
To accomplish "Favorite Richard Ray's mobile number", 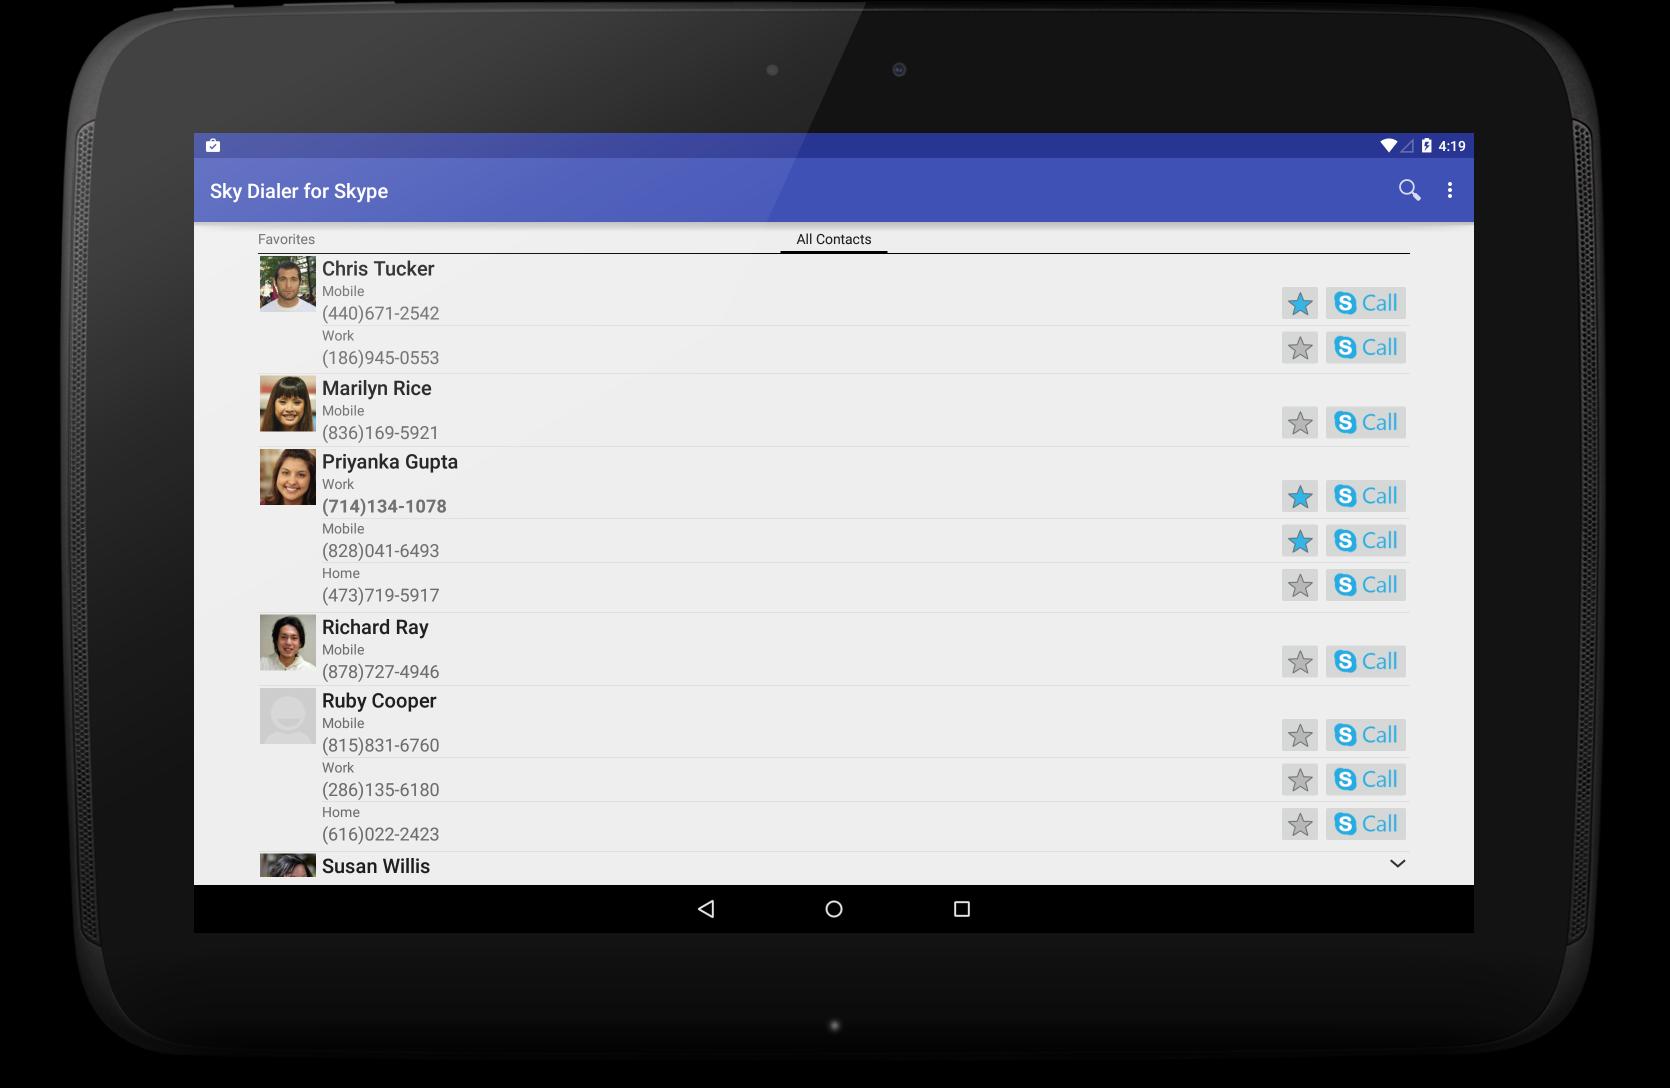I will (1300, 662).
